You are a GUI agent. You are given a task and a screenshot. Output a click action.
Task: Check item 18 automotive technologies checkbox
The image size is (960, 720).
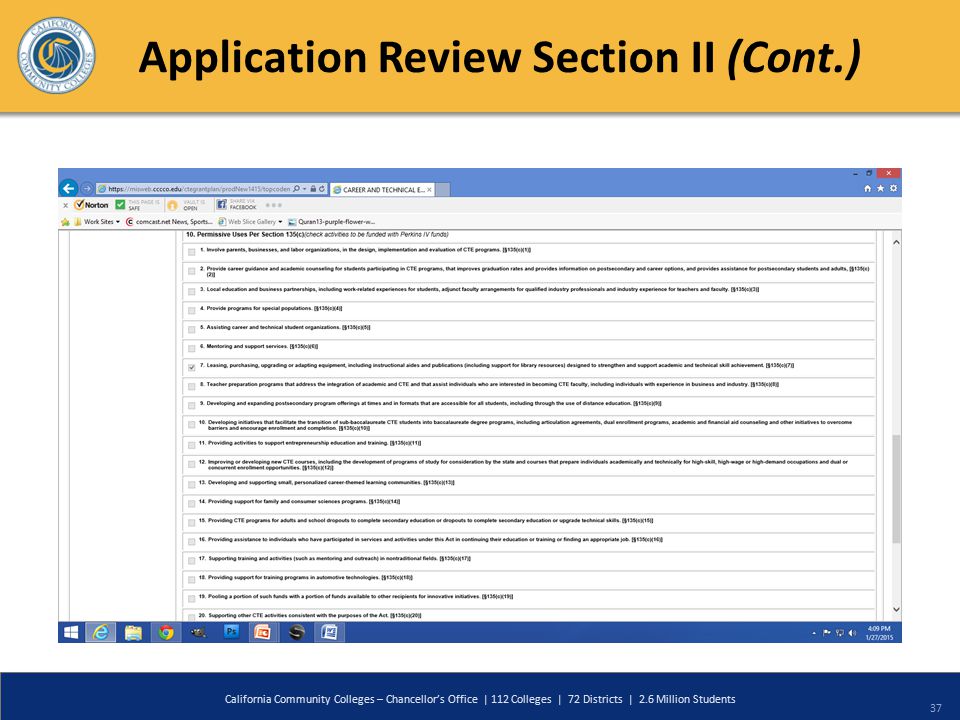(x=192, y=579)
